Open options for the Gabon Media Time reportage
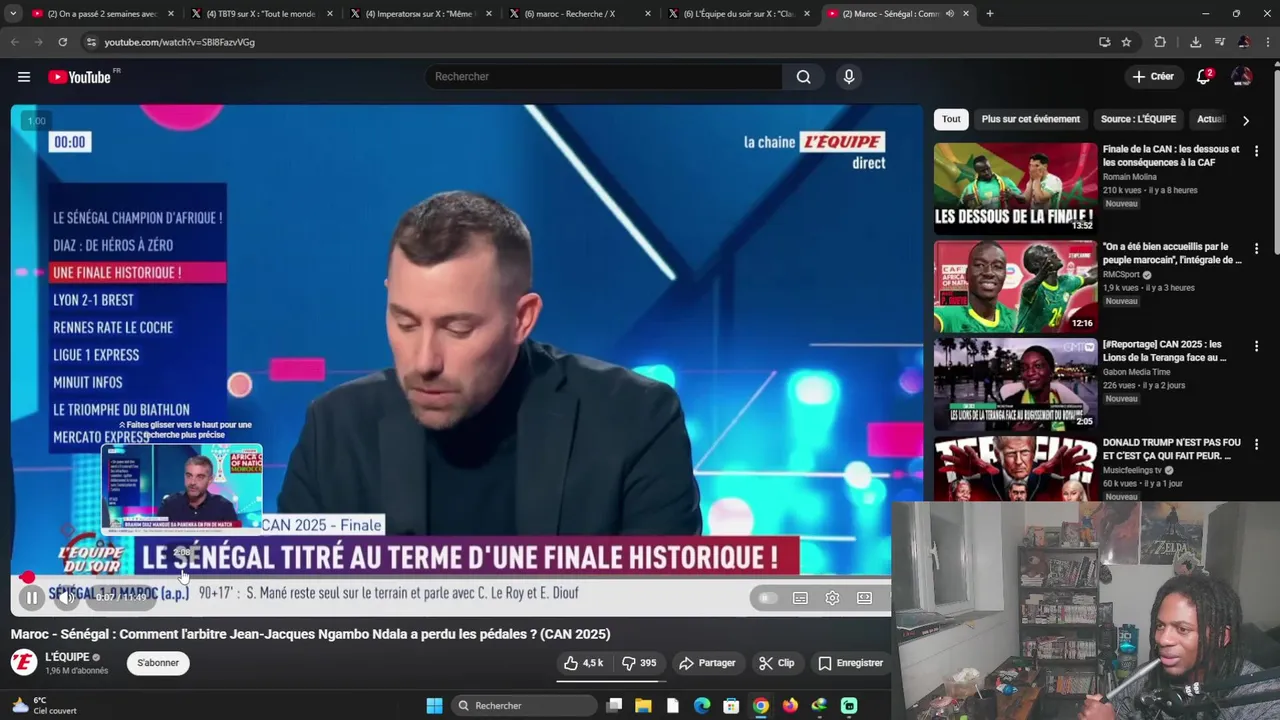Image resolution: width=1280 pixels, height=720 pixels. 1257,346
